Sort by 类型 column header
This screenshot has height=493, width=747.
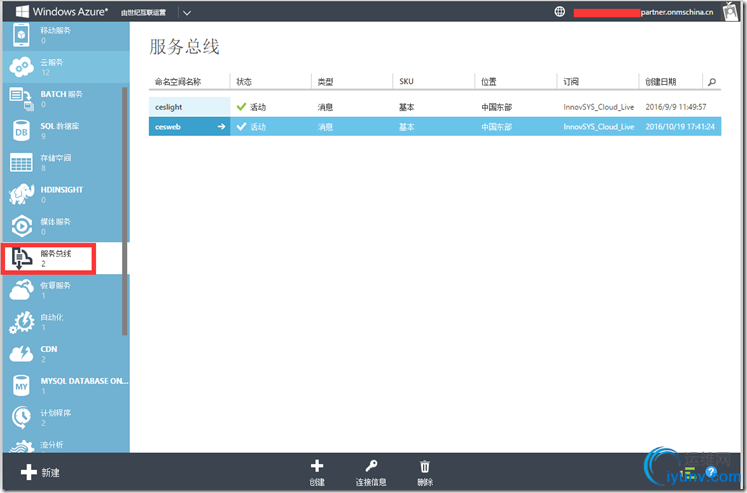pyautogui.click(x=325, y=82)
